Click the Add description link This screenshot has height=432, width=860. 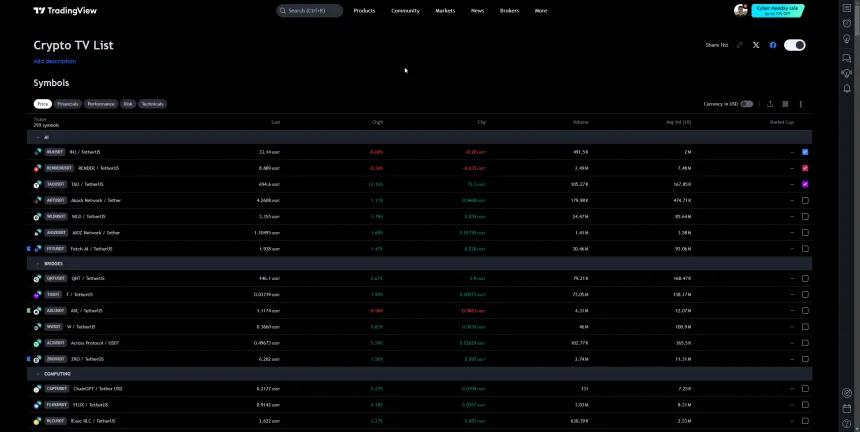[55, 61]
